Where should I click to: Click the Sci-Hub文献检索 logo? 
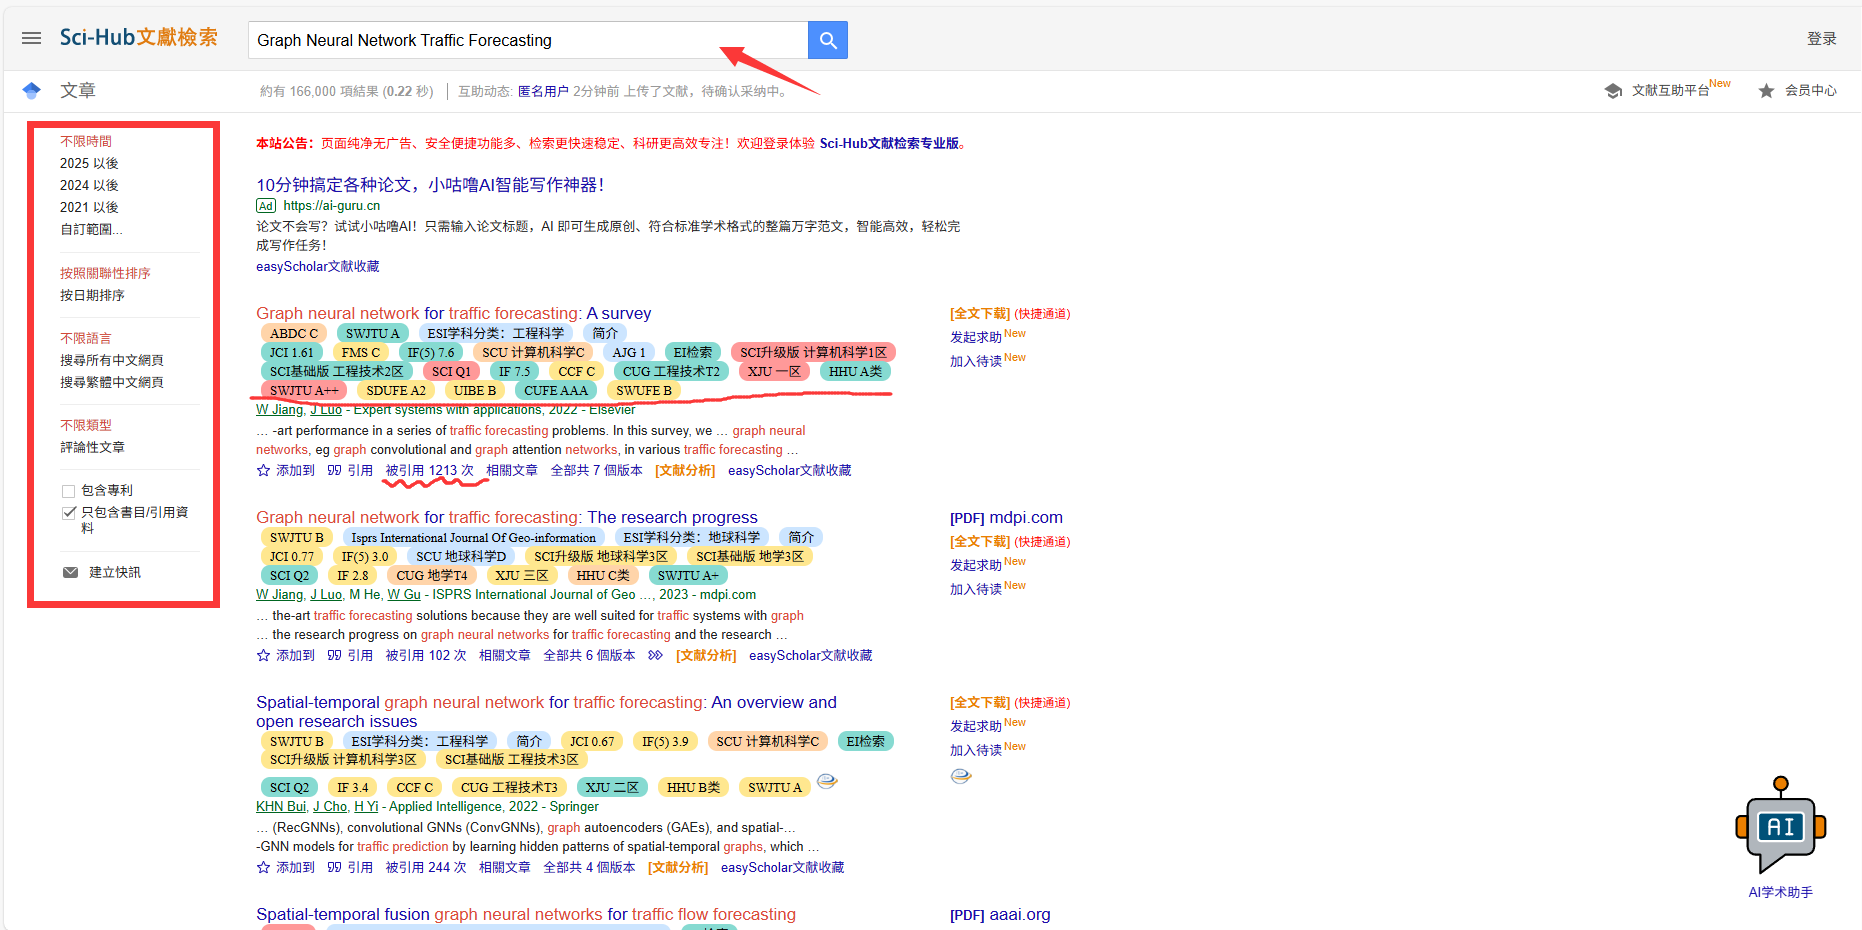click(138, 37)
